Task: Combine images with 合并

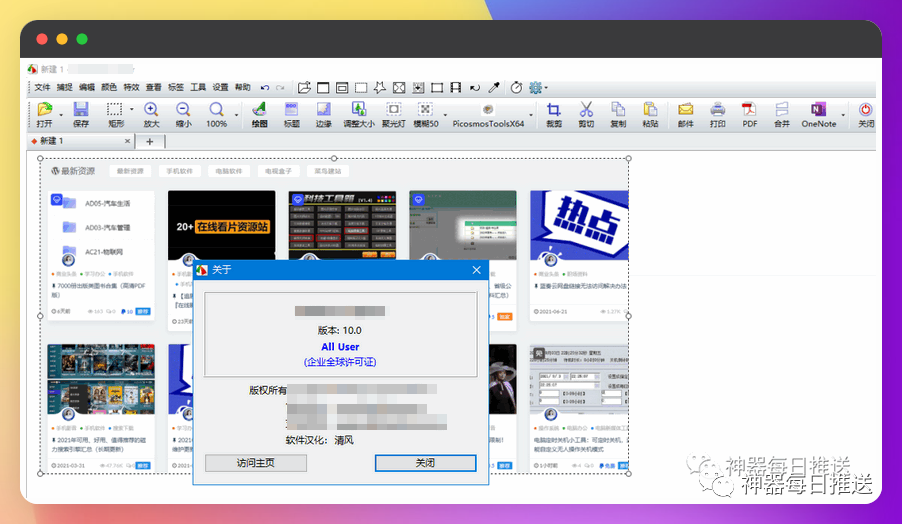Action: pos(781,114)
